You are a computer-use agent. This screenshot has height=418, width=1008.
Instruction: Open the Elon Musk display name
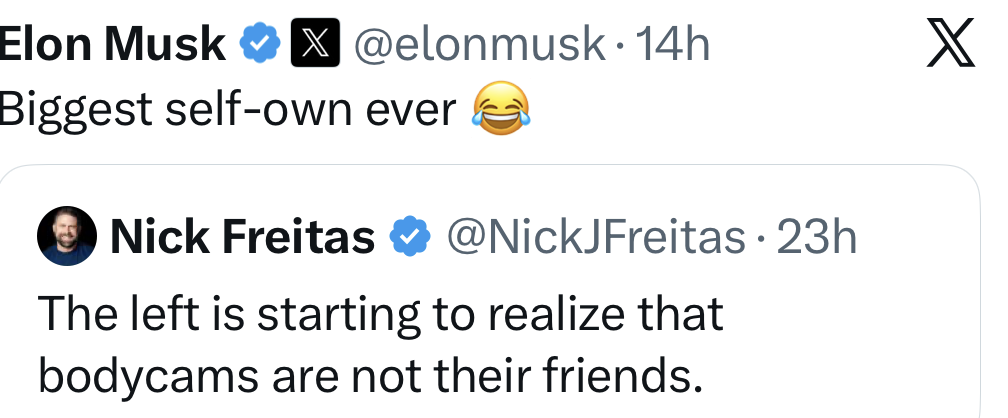[x=112, y=45]
